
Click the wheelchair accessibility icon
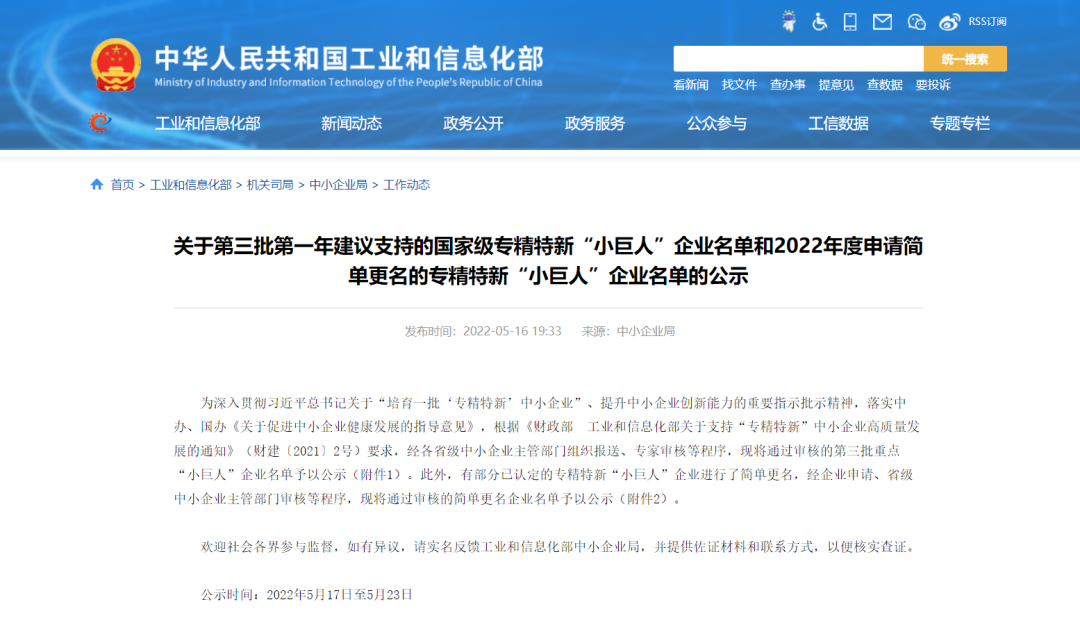tap(819, 21)
